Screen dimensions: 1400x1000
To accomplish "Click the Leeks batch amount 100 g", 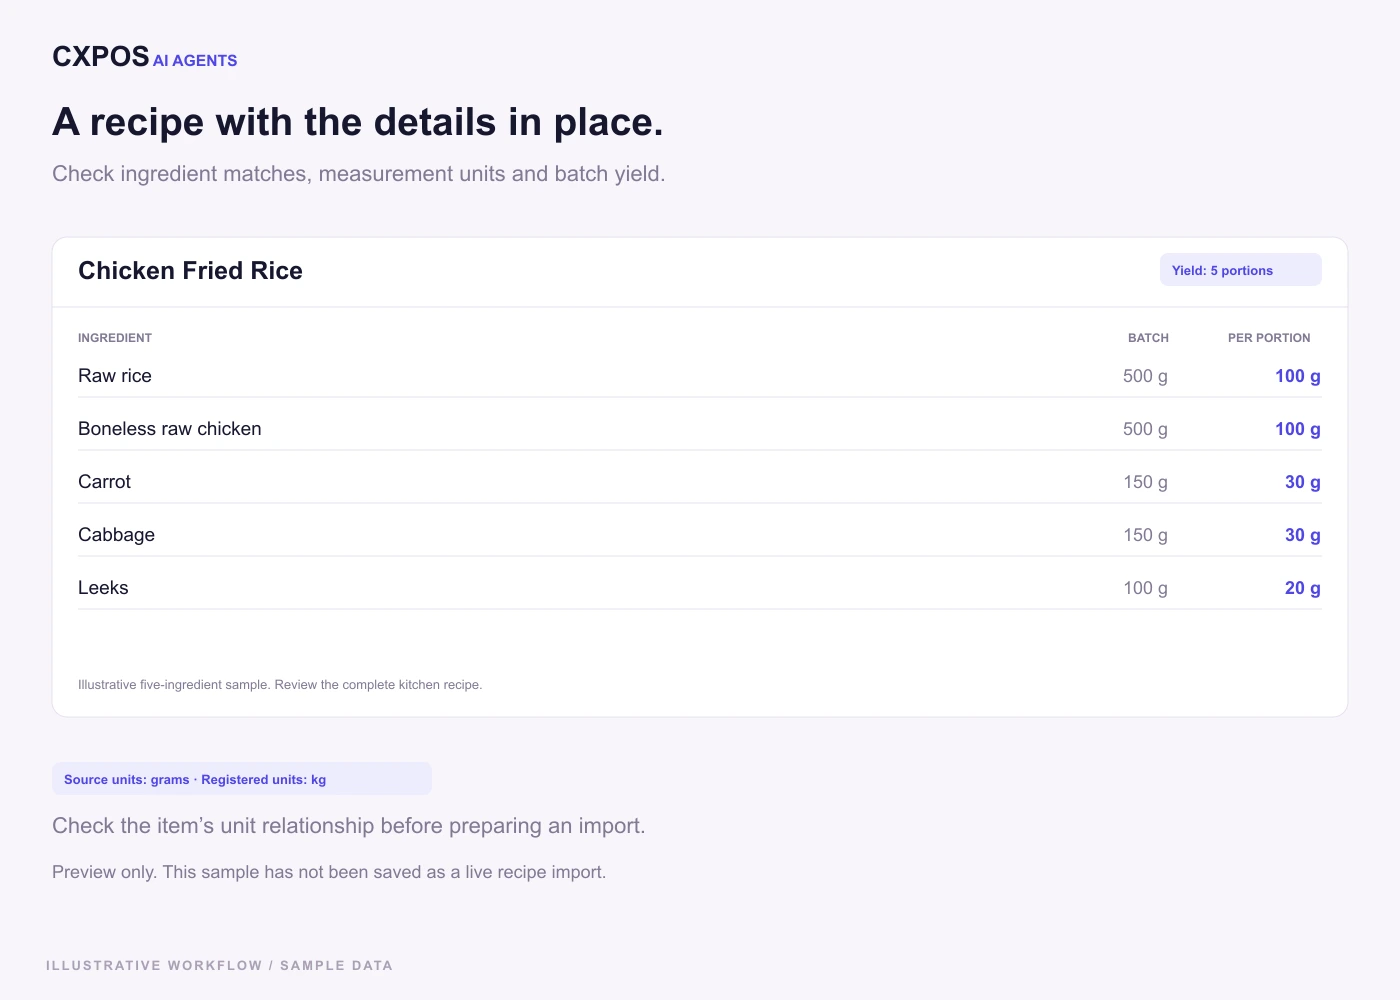I will coord(1145,588).
